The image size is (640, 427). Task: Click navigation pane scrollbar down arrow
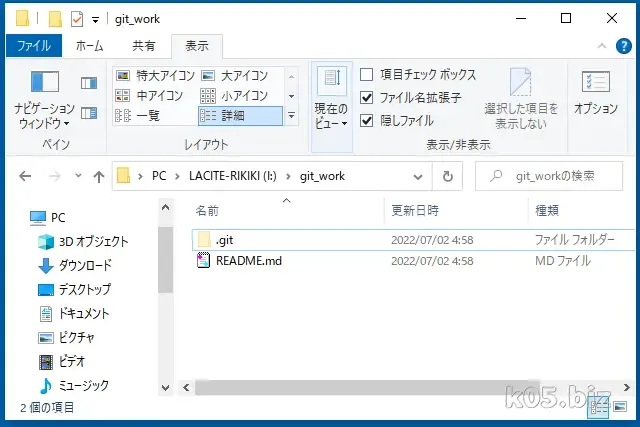coord(165,387)
